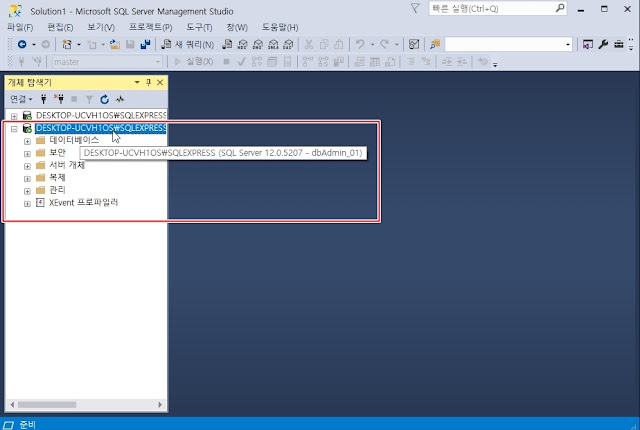Click the Disconnect plug icon with red X
640x430 pixels.
(59, 99)
